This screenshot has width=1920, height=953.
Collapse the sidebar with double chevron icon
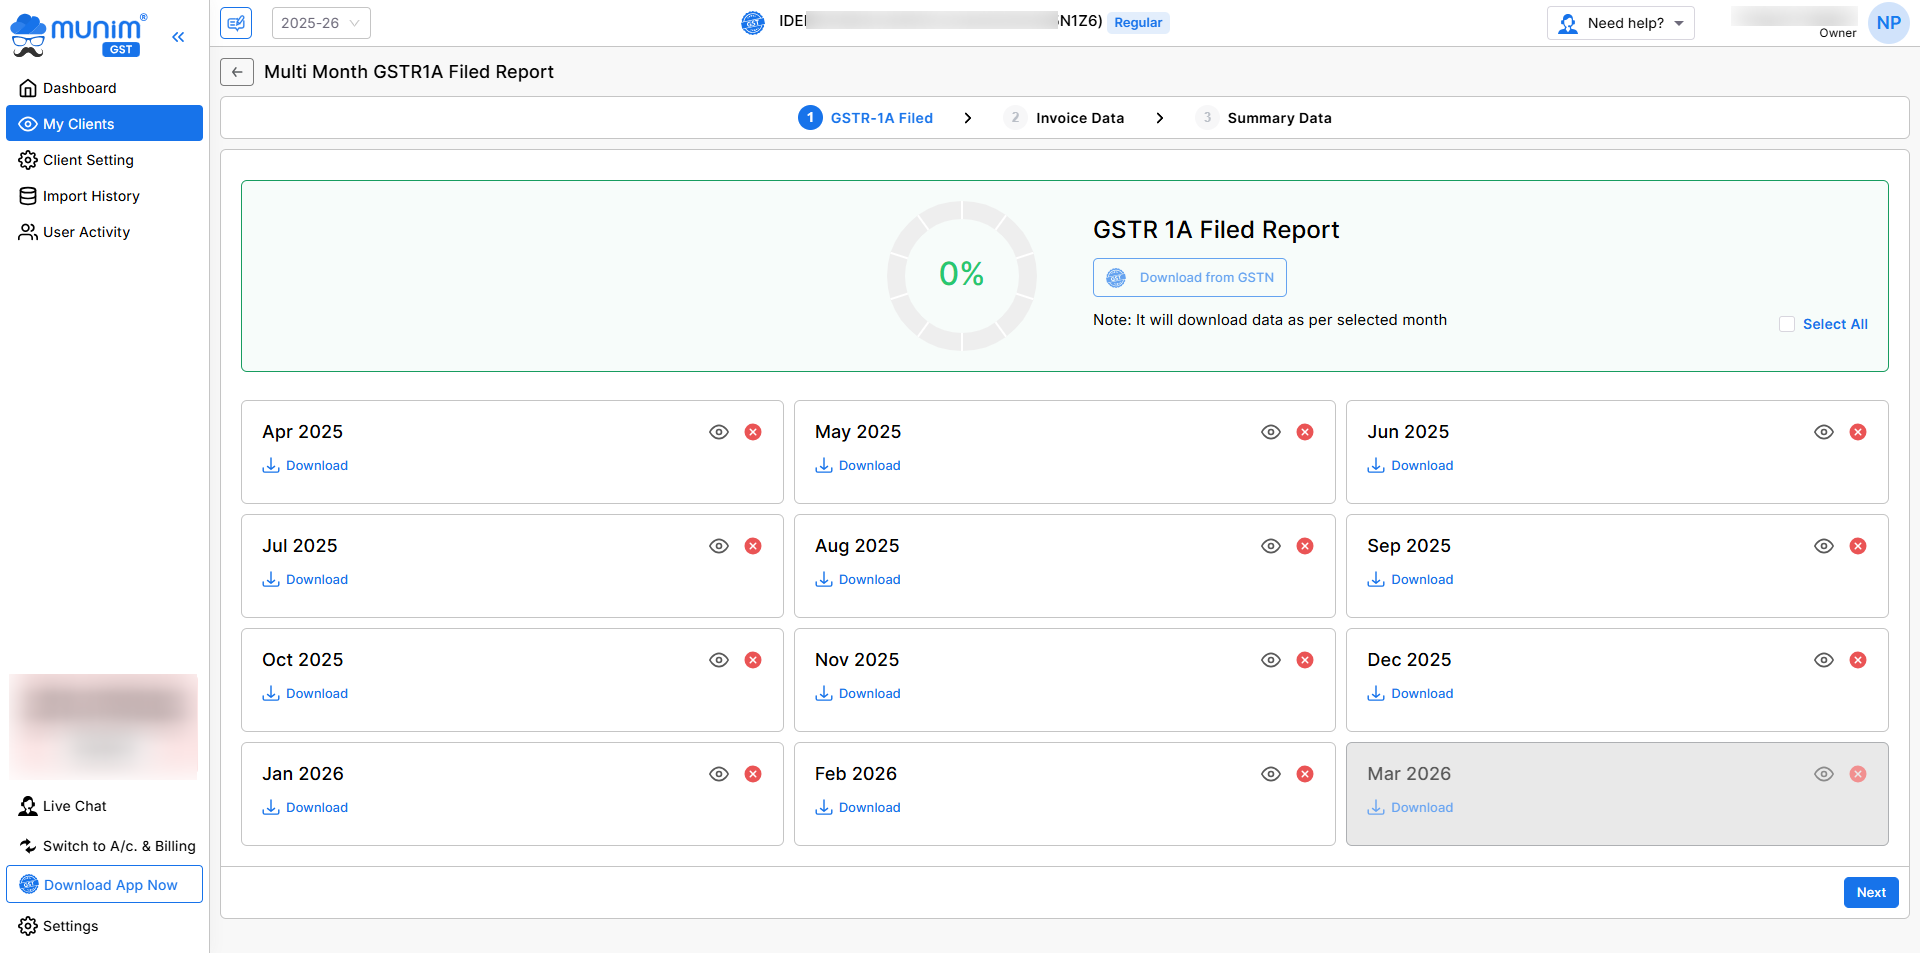coord(178,37)
